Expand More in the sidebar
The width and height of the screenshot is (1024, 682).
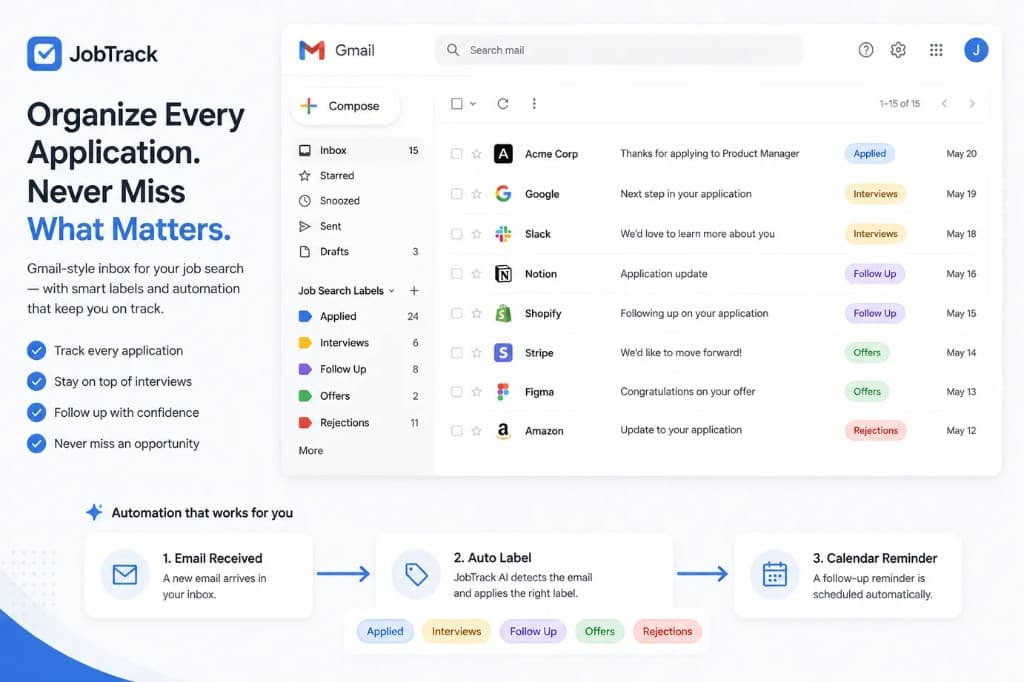pos(311,451)
